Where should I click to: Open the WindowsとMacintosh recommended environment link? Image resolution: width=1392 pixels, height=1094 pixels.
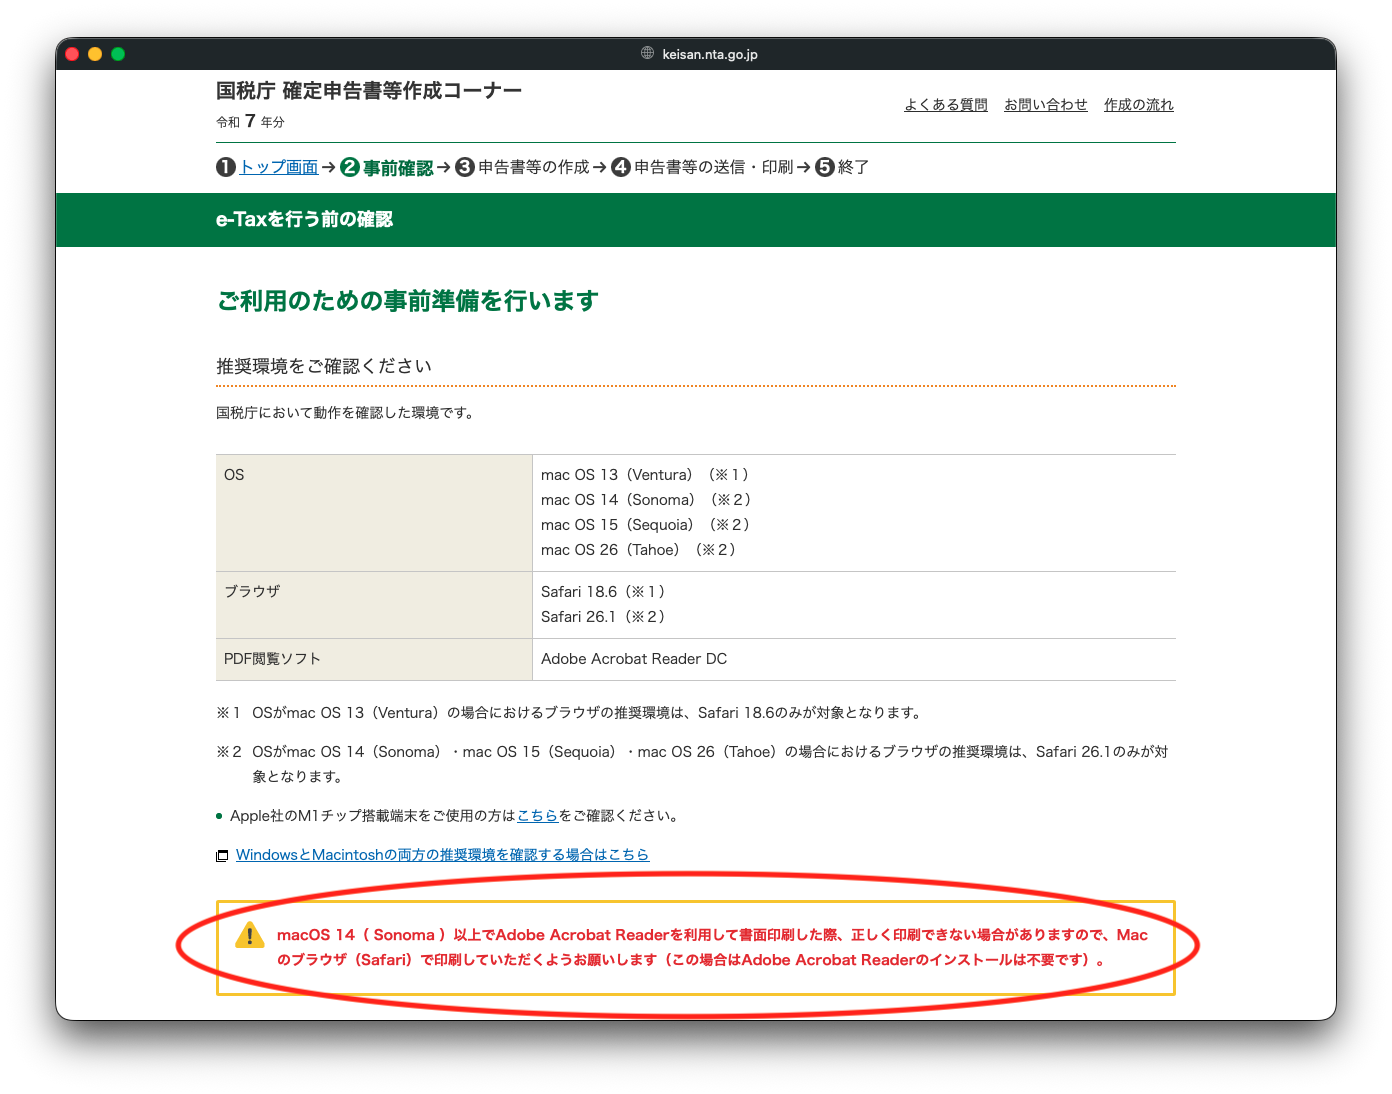pyautogui.click(x=442, y=855)
